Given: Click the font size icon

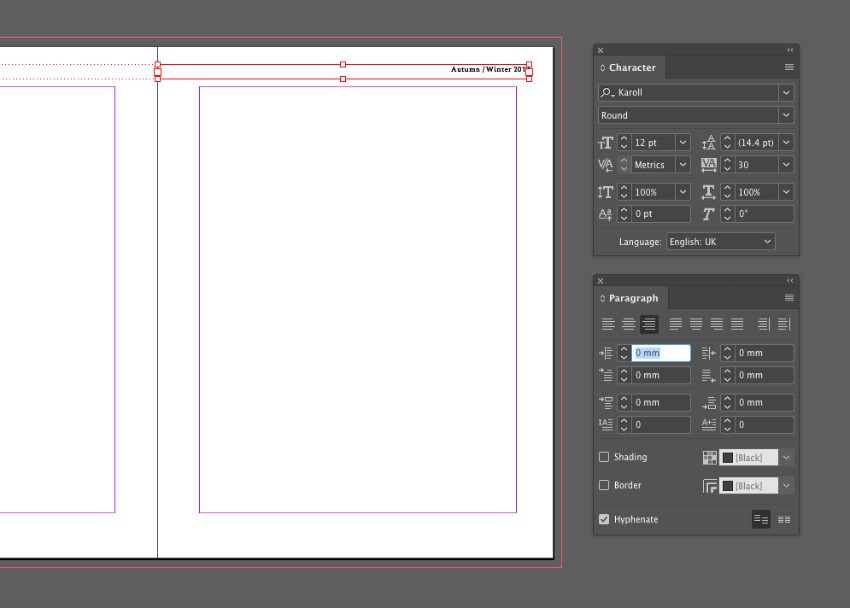Looking at the screenshot, I should click(606, 143).
